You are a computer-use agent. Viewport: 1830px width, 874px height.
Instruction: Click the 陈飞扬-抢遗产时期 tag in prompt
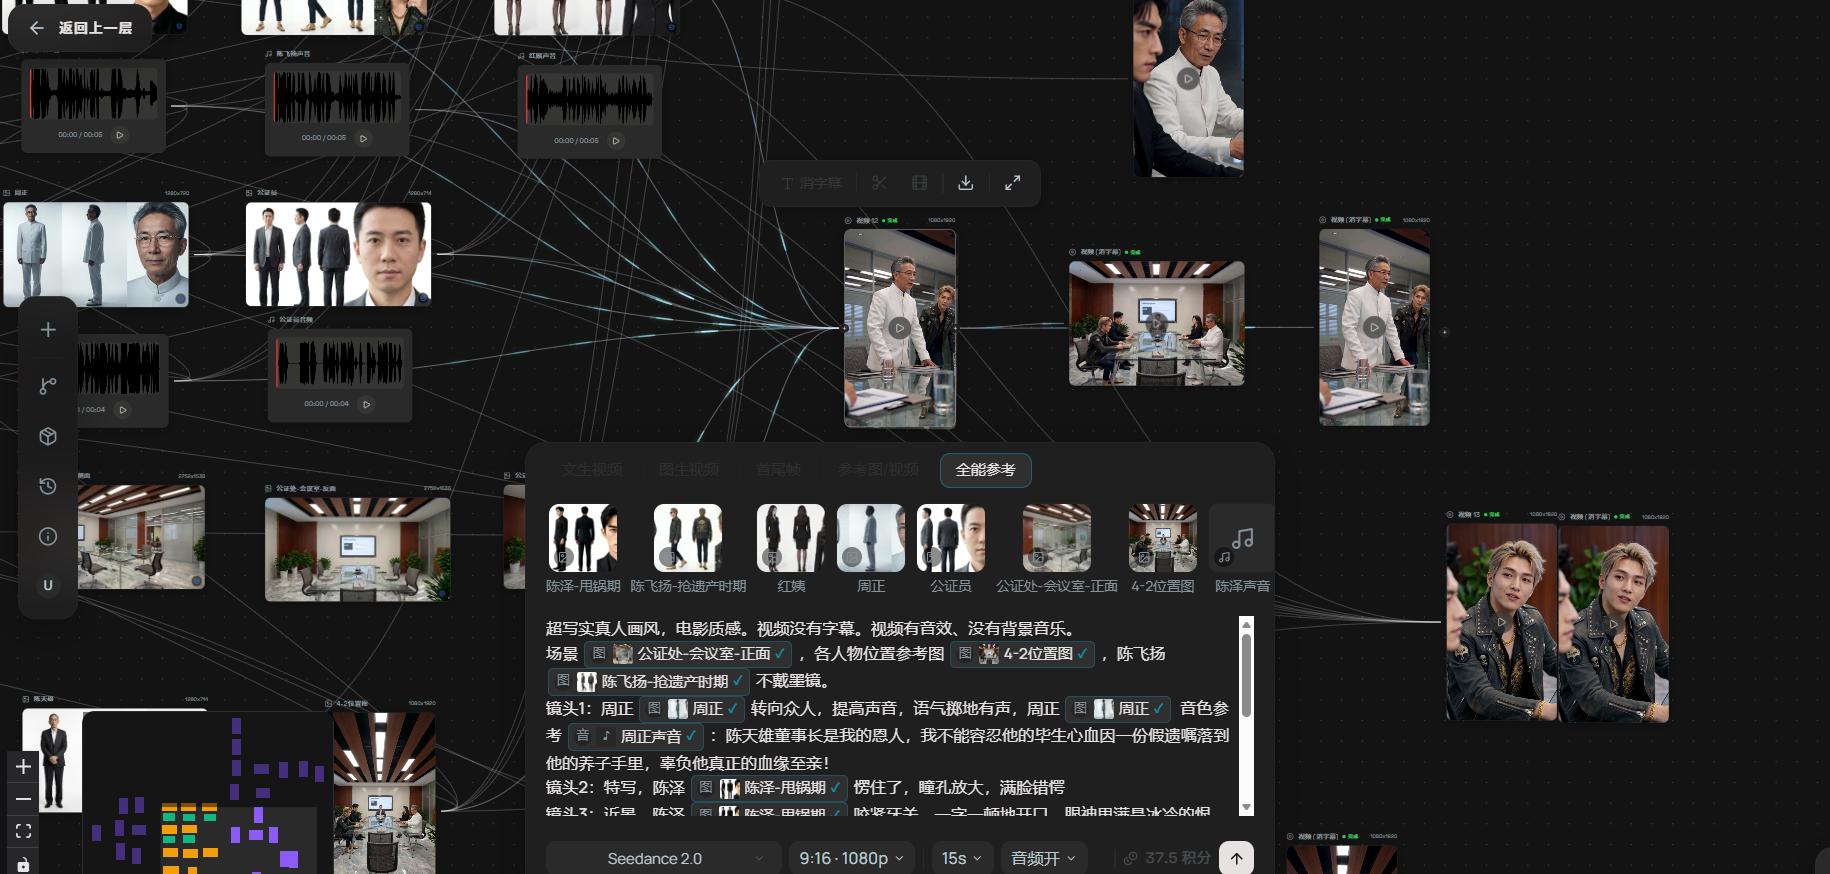tap(650, 681)
